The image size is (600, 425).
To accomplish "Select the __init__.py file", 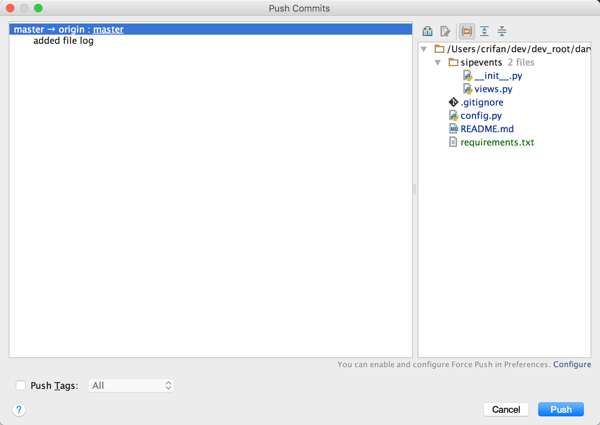I will coord(498,76).
